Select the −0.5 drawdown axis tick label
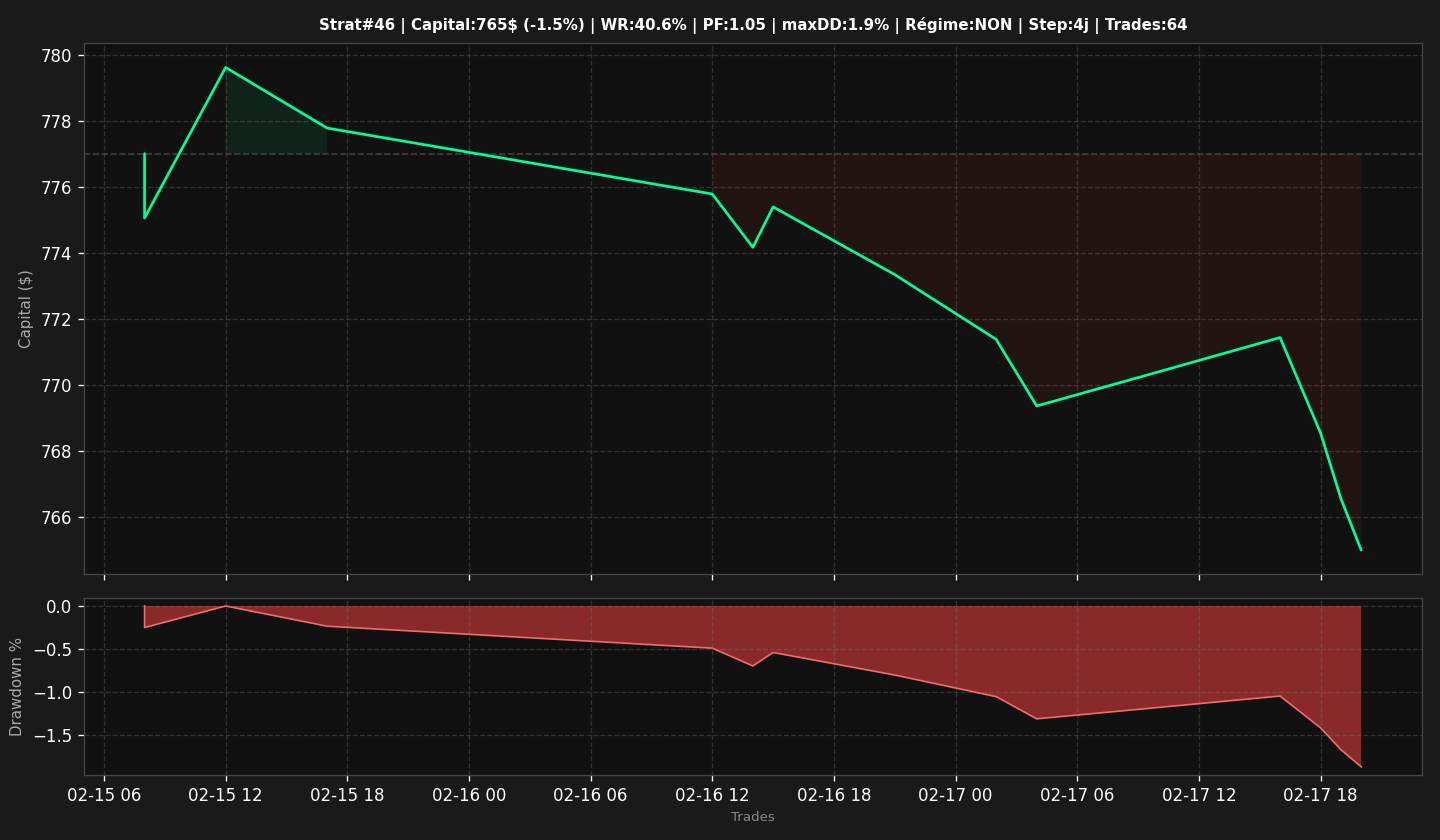The image size is (1440, 840). (52, 650)
